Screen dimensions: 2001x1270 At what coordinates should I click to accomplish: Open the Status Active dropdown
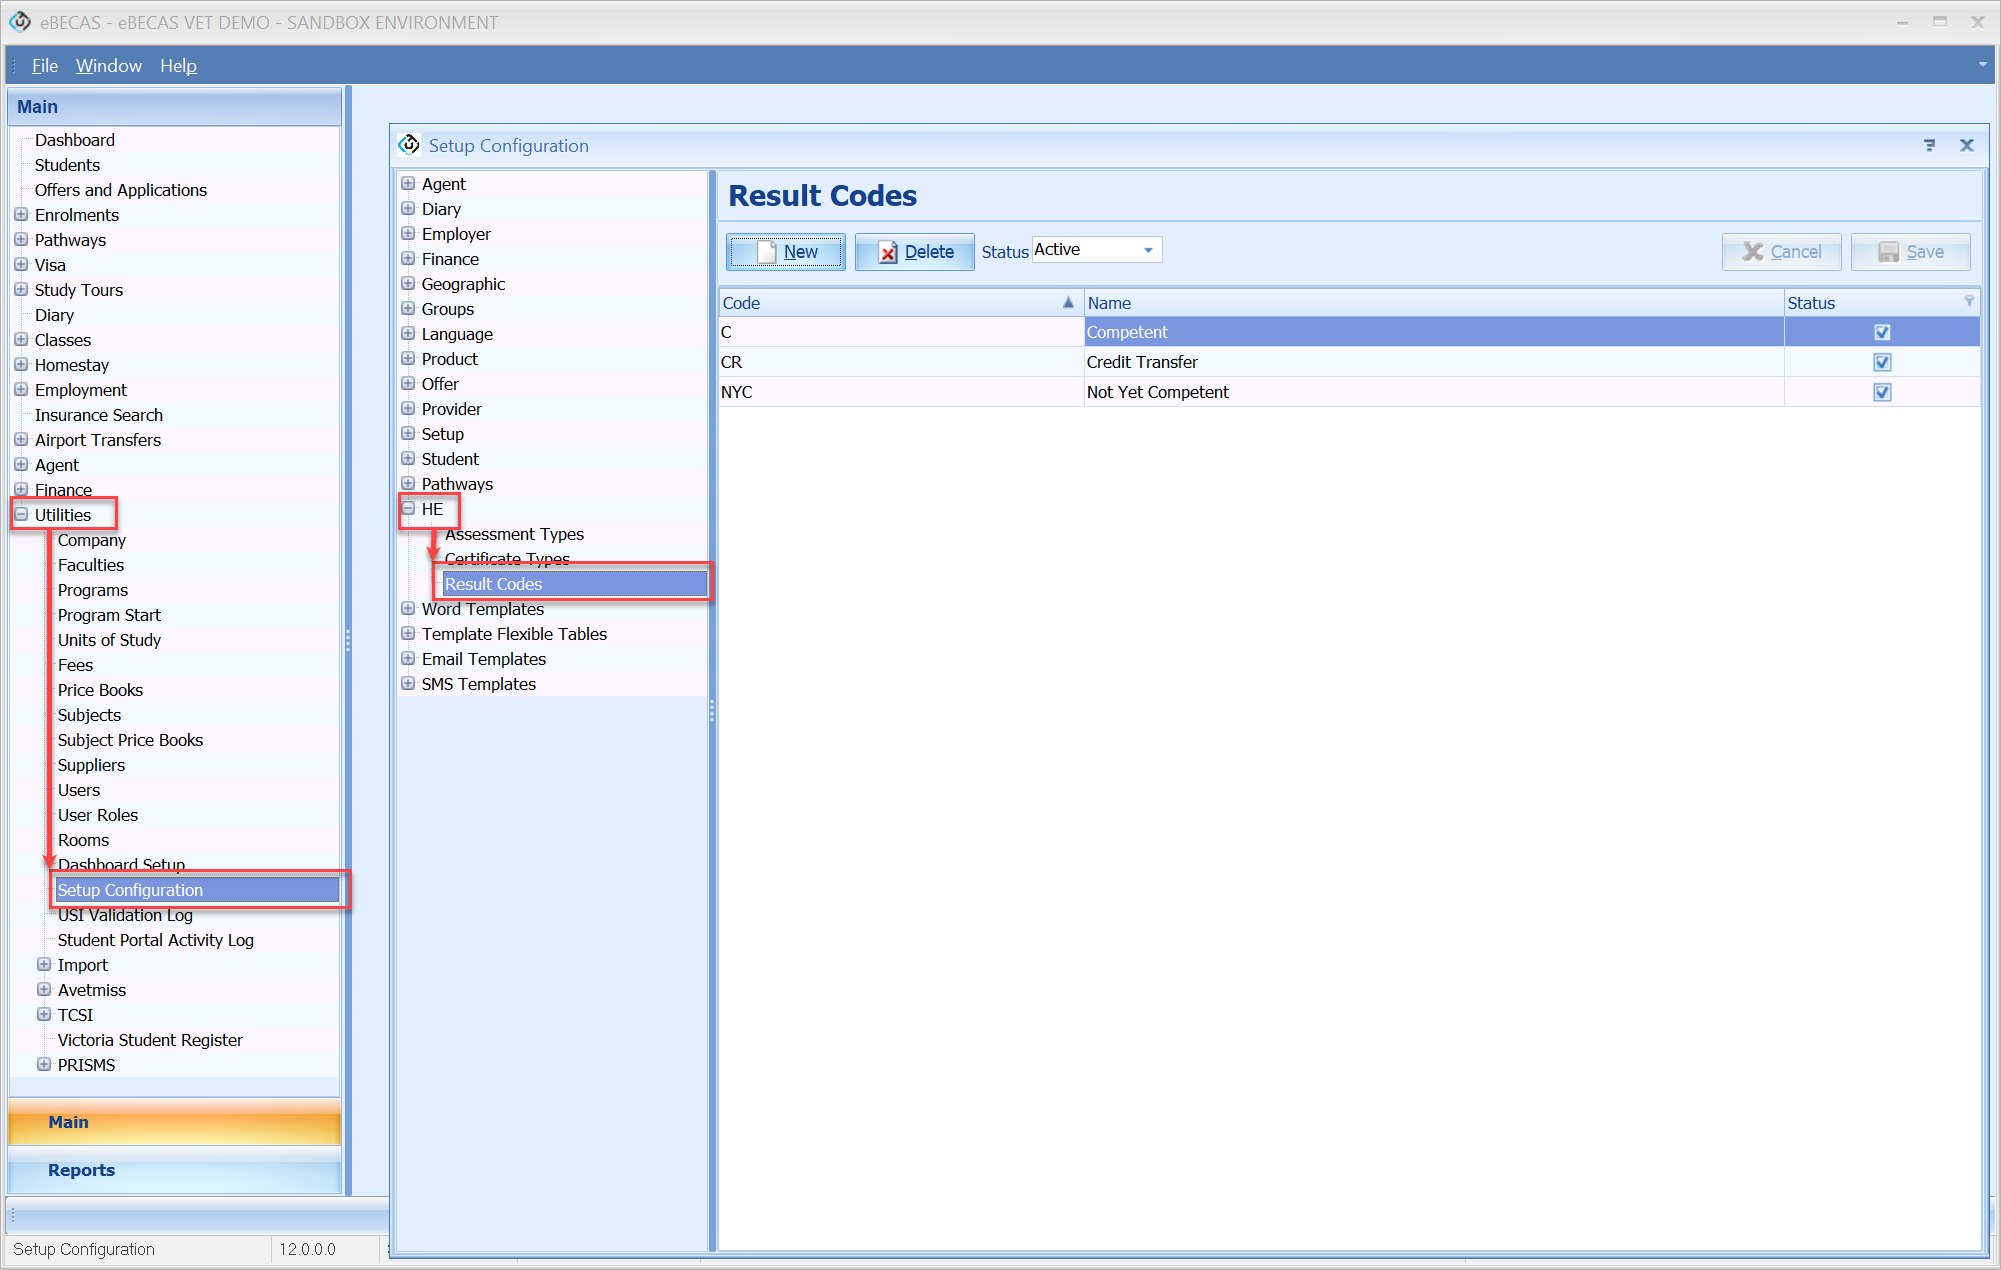(1148, 250)
